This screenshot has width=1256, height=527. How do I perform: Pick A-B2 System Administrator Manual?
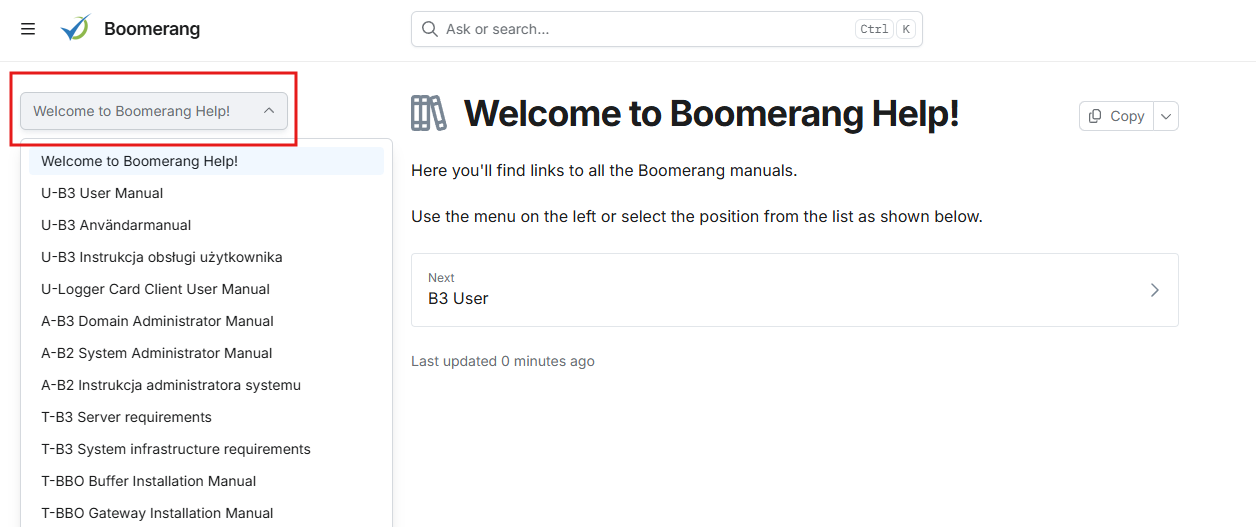point(156,353)
